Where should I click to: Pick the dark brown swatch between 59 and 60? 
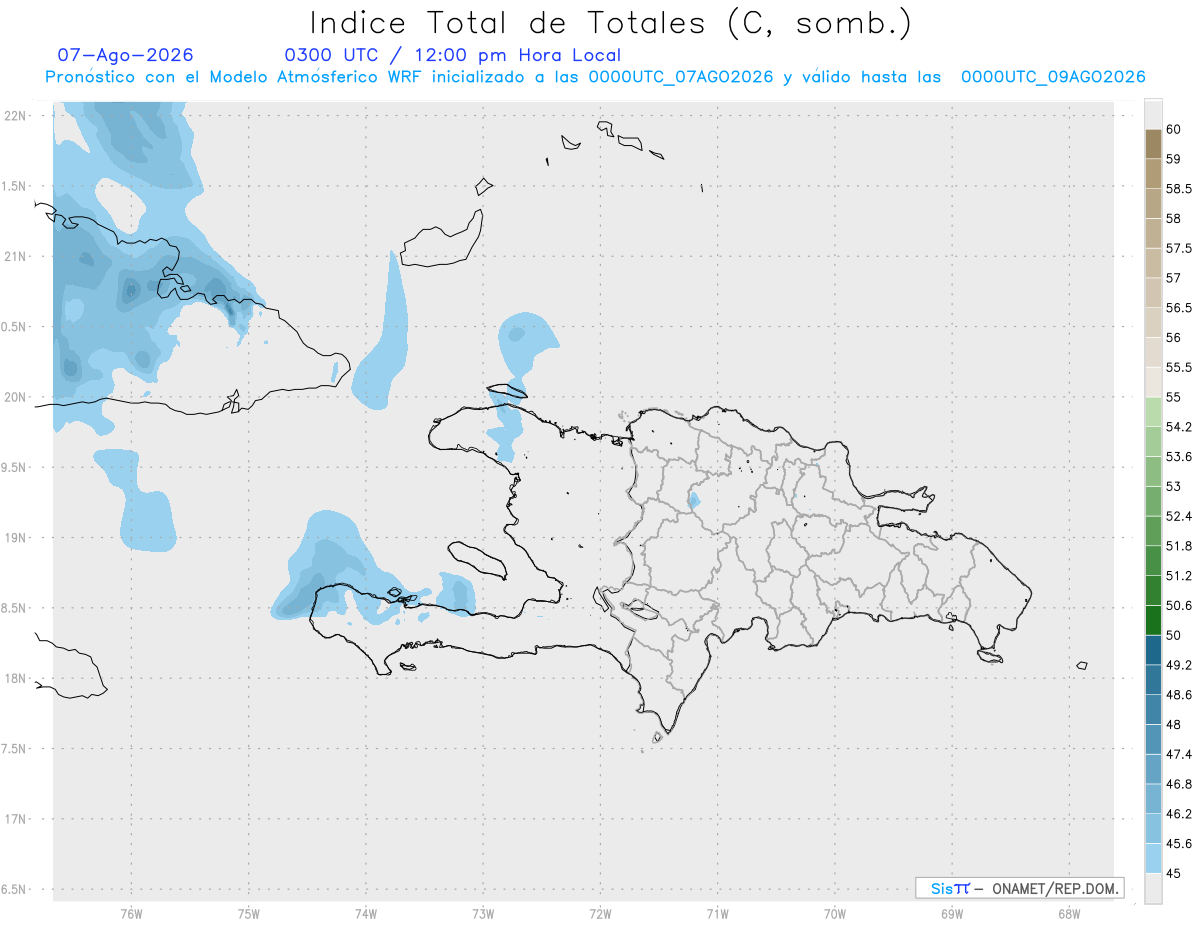[1153, 144]
